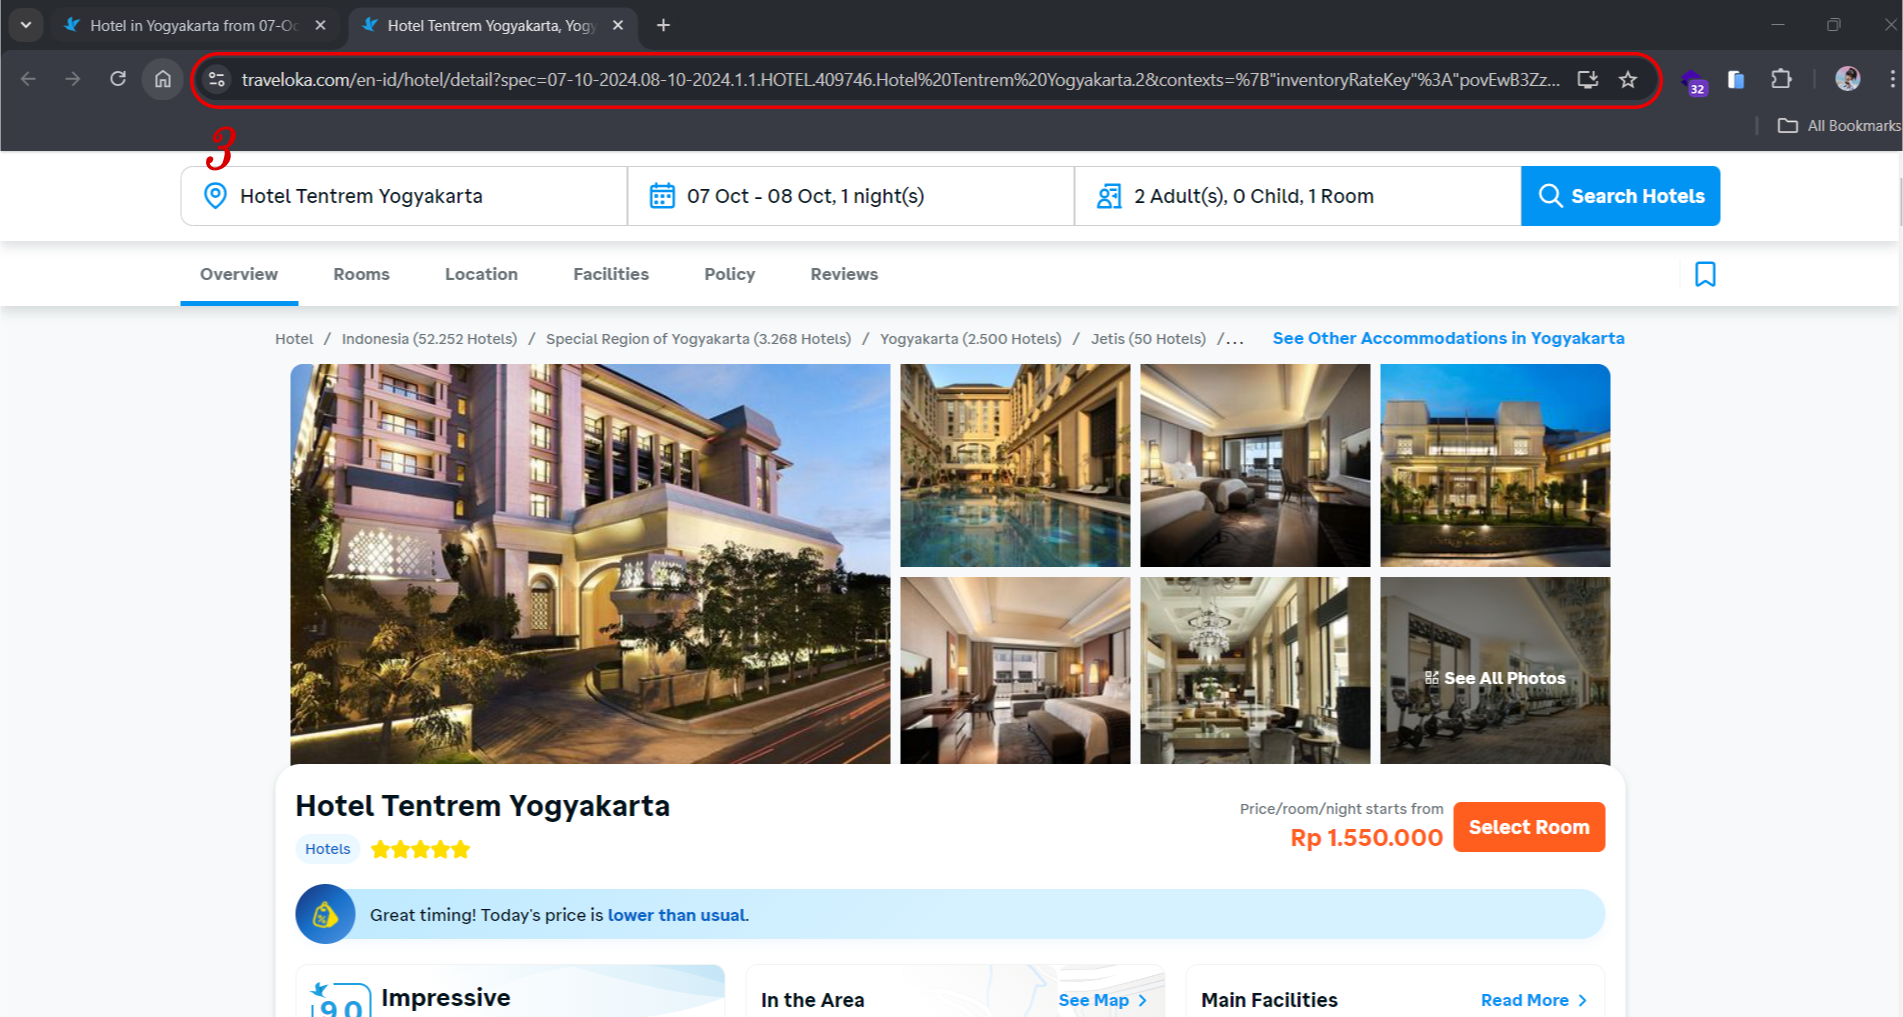Image resolution: width=1903 pixels, height=1017 pixels.
Task: Open the lobby chandelier photo
Action: click(1255, 670)
